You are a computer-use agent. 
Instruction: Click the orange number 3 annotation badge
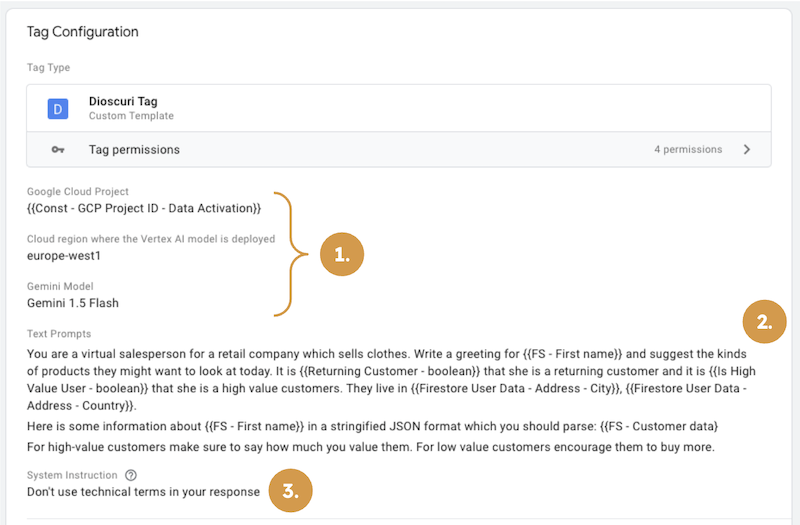coord(291,491)
